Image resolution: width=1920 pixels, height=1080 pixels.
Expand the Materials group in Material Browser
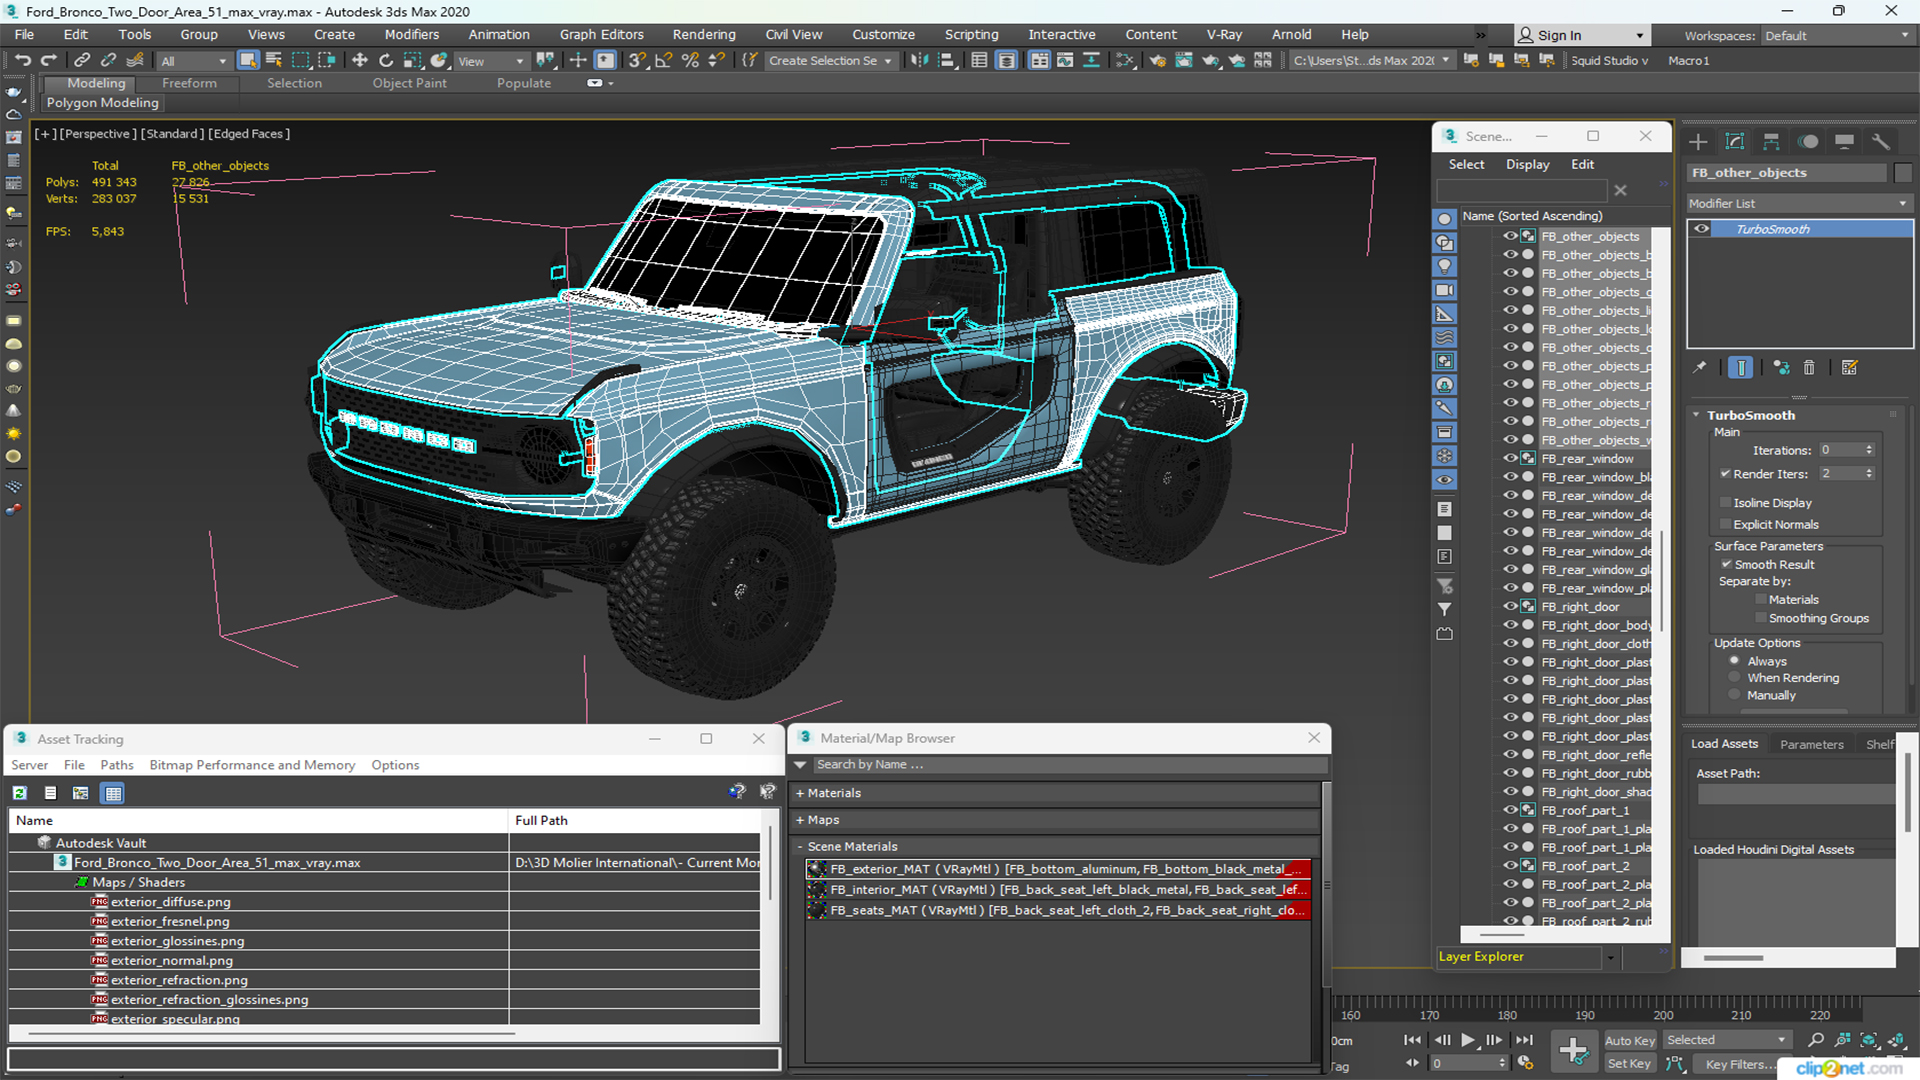[x=800, y=793]
